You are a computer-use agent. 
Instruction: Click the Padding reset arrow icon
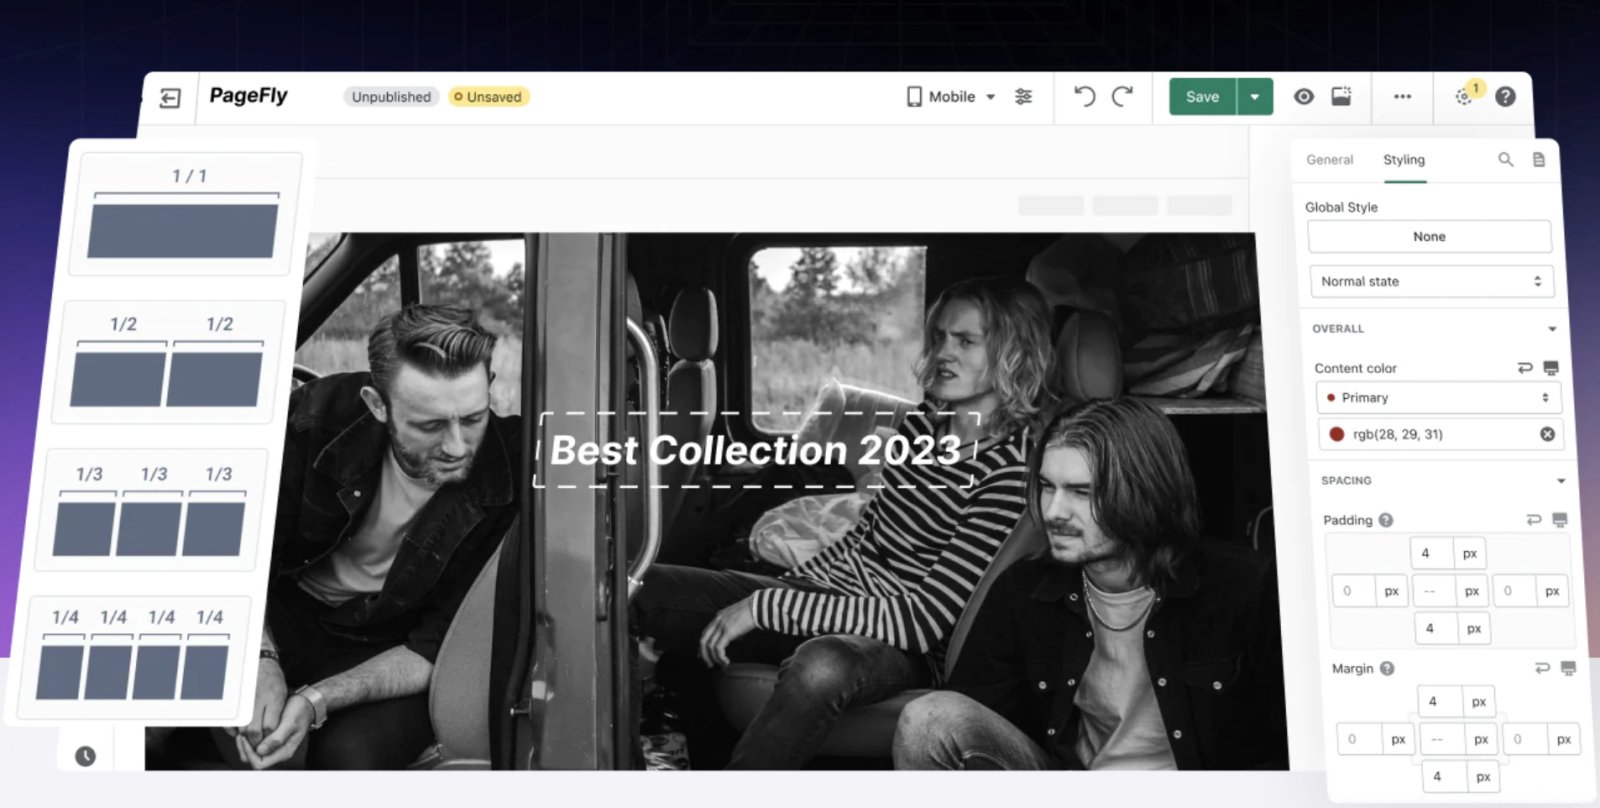click(1534, 520)
